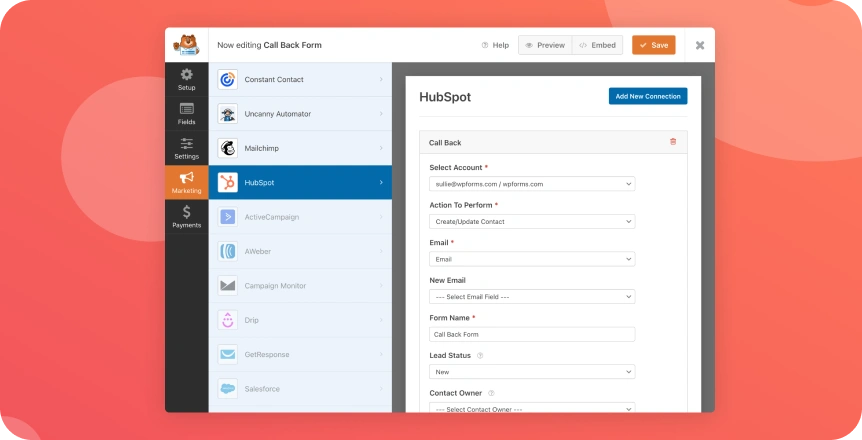Open the Select Account dropdown
The image size is (862, 440).
coord(532,184)
